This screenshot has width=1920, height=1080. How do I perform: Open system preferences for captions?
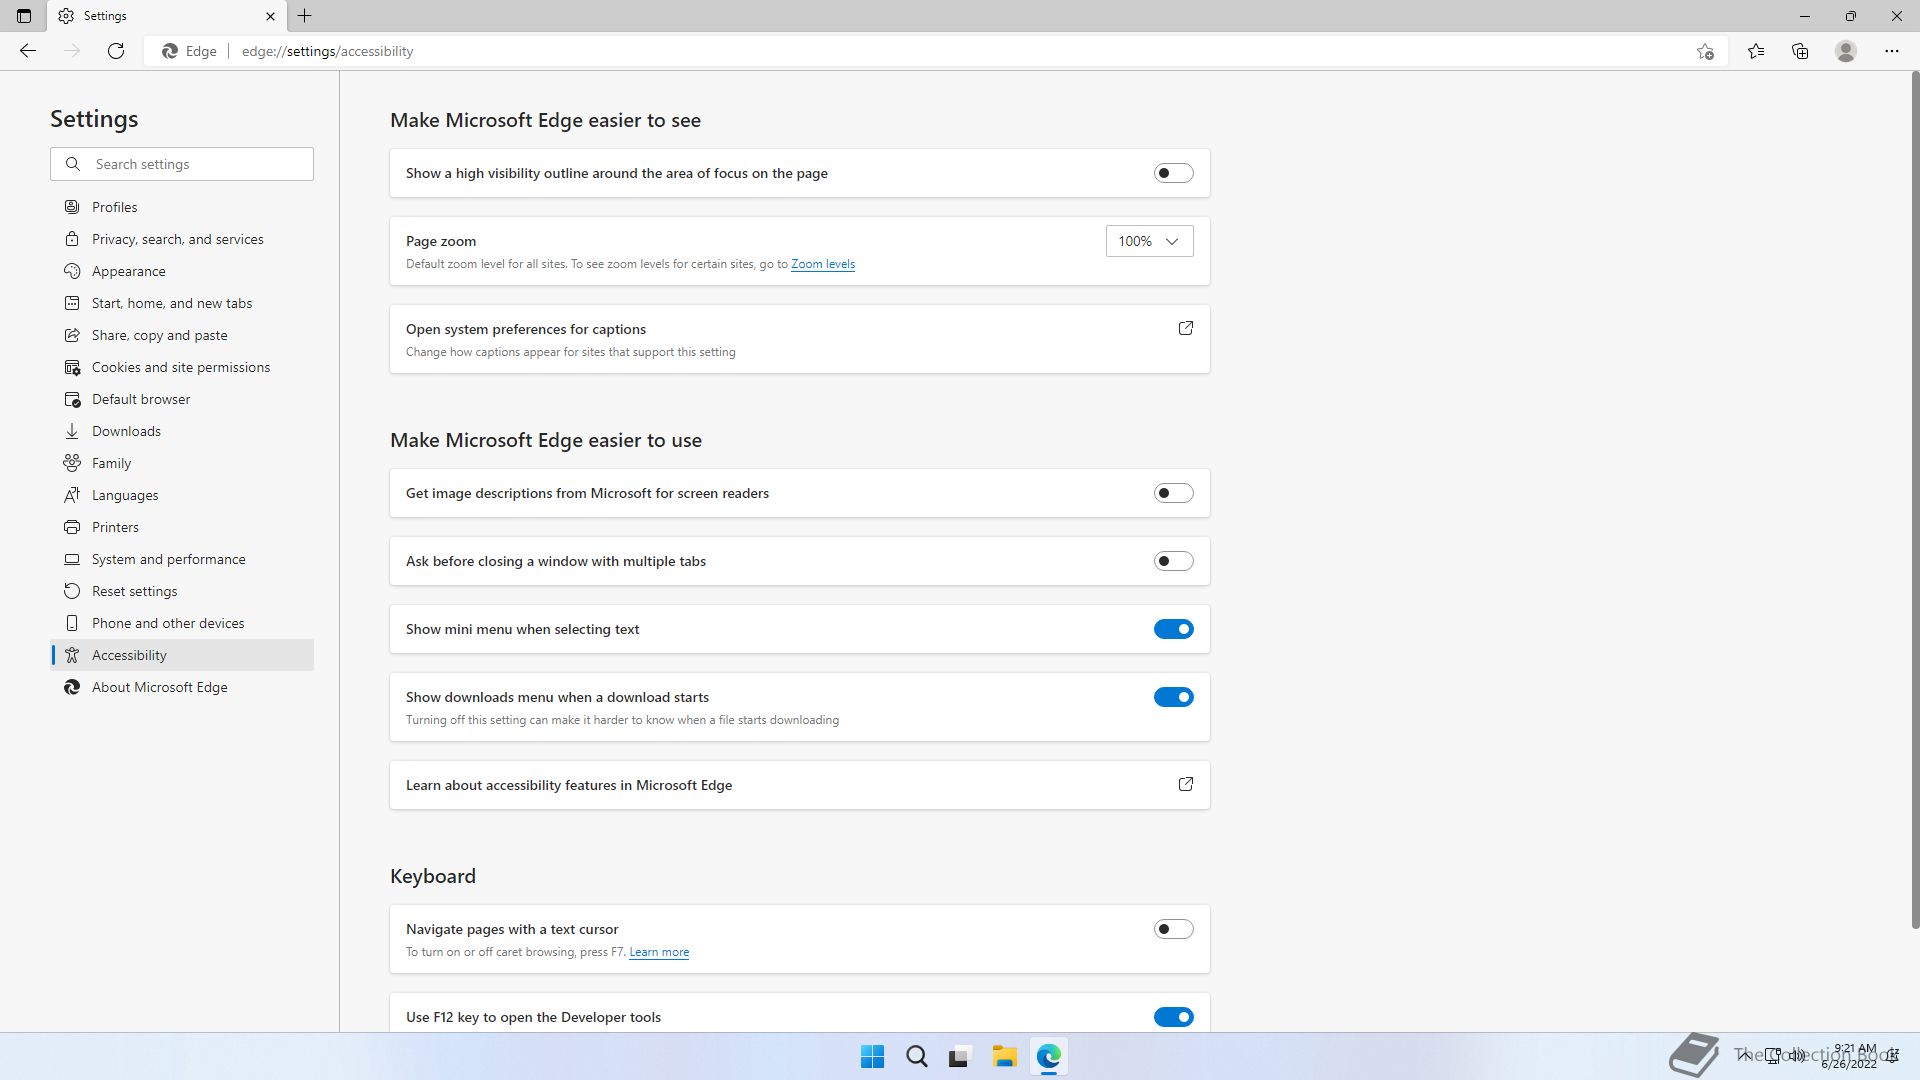click(x=799, y=339)
